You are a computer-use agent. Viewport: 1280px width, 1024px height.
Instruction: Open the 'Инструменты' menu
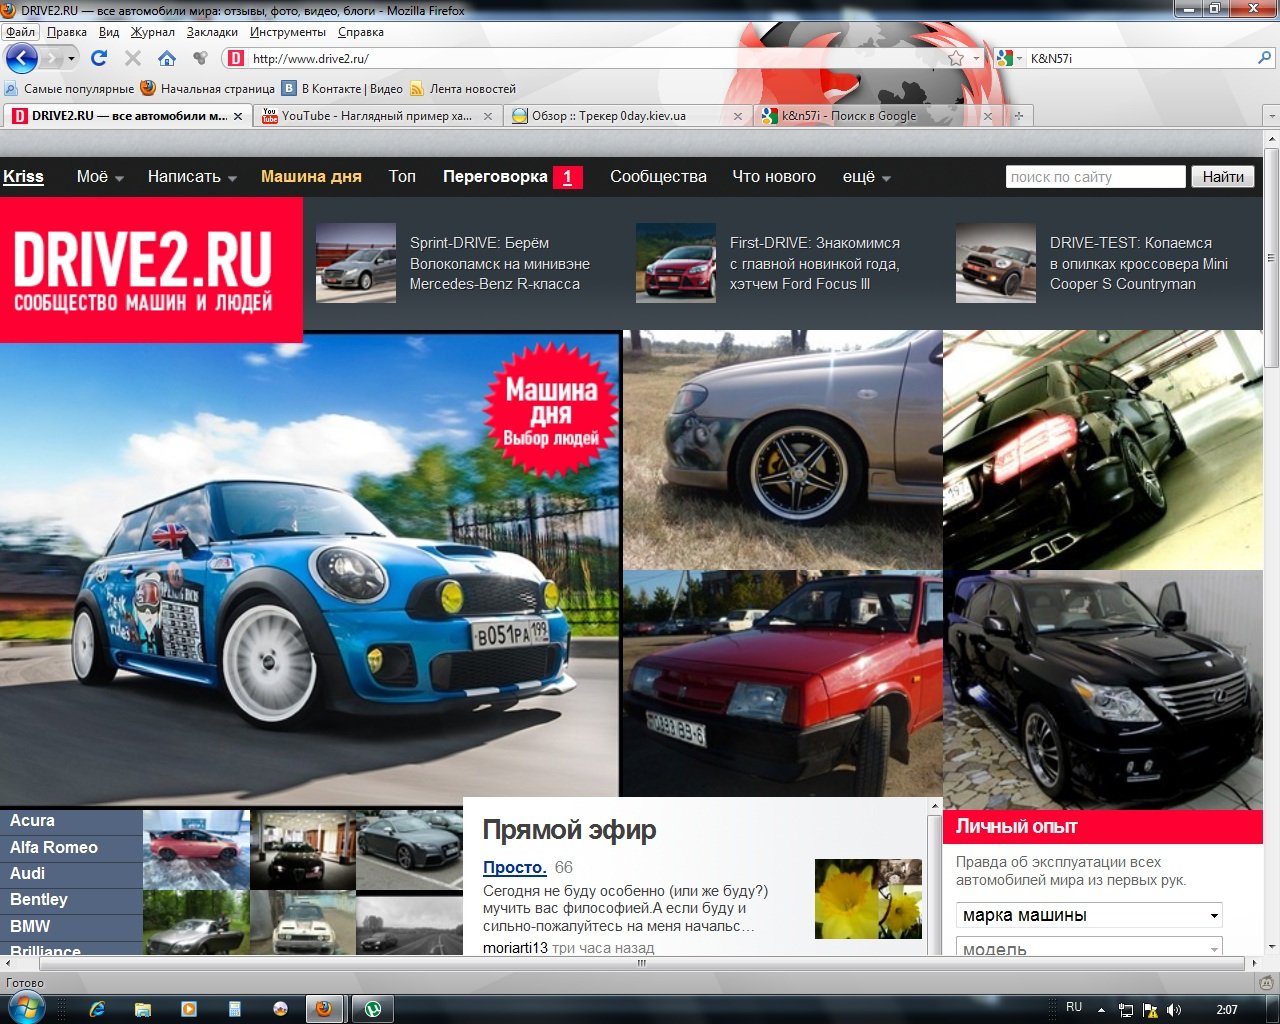288,32
